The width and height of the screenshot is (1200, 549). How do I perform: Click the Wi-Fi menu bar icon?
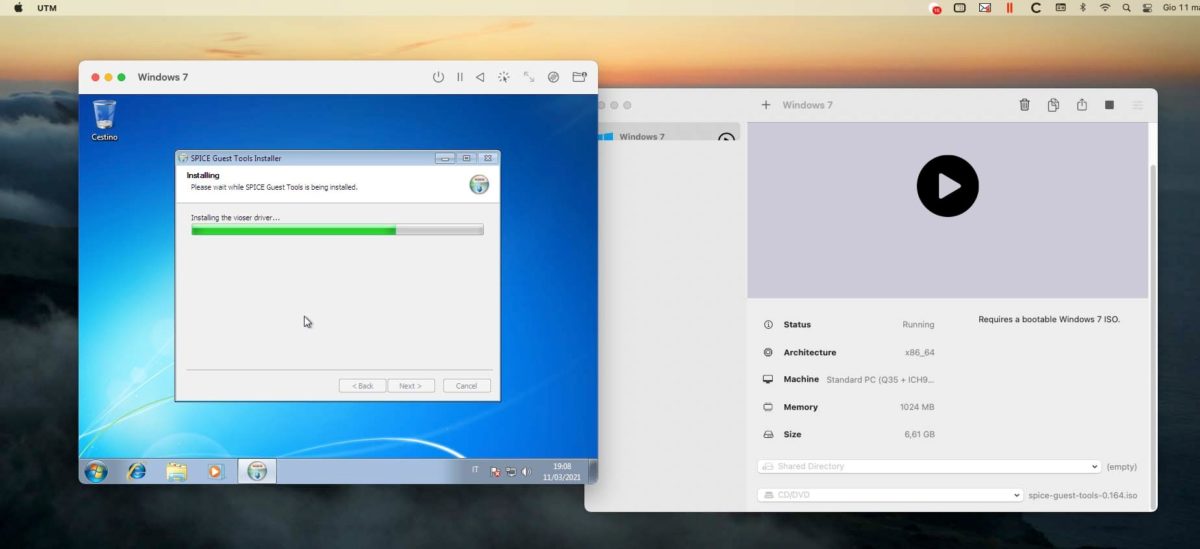coord(1105,7)
